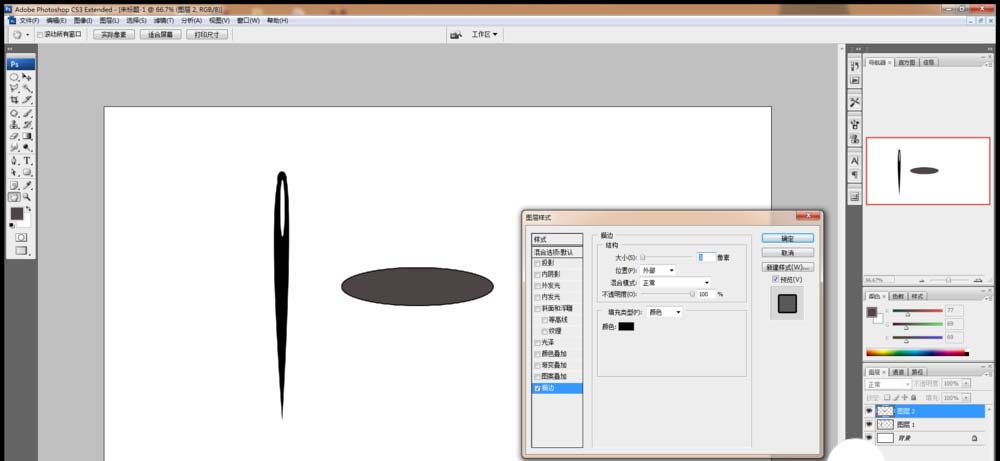Enable the 投影 (Drop Shadow) checkbox

click(x=537, y=263)
